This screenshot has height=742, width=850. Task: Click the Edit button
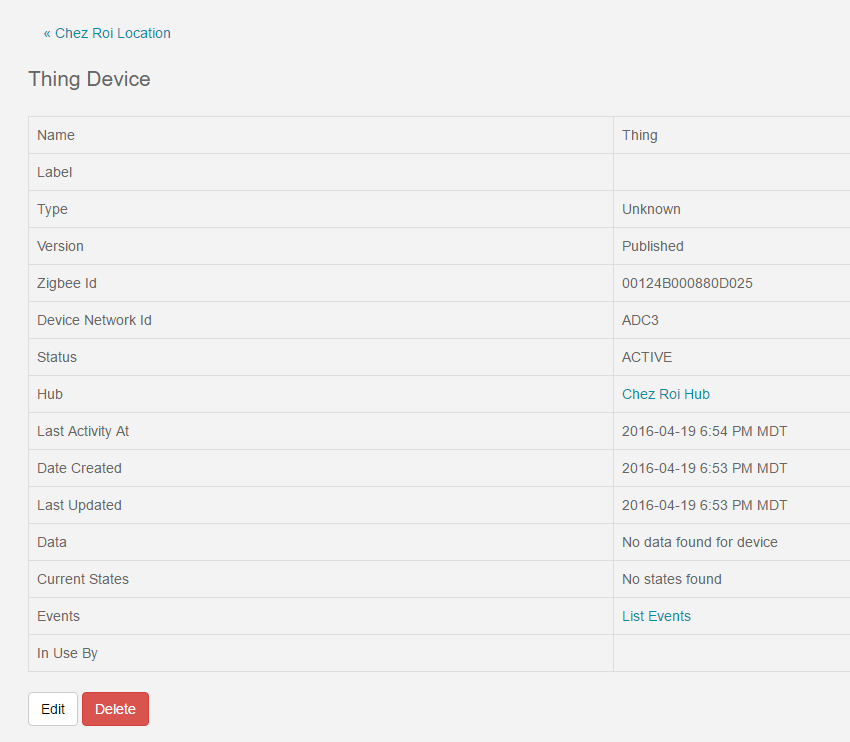(x=53, y=709)
